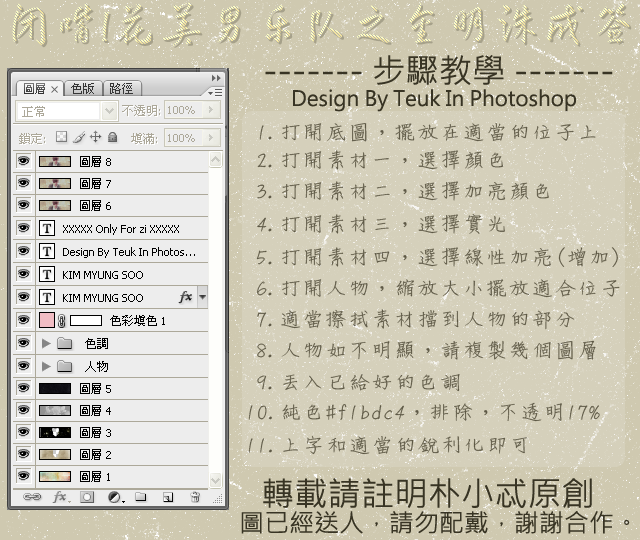Open the layer style fx button
Image resolution: width=640 pixels, height=540 pixels.
59,496
